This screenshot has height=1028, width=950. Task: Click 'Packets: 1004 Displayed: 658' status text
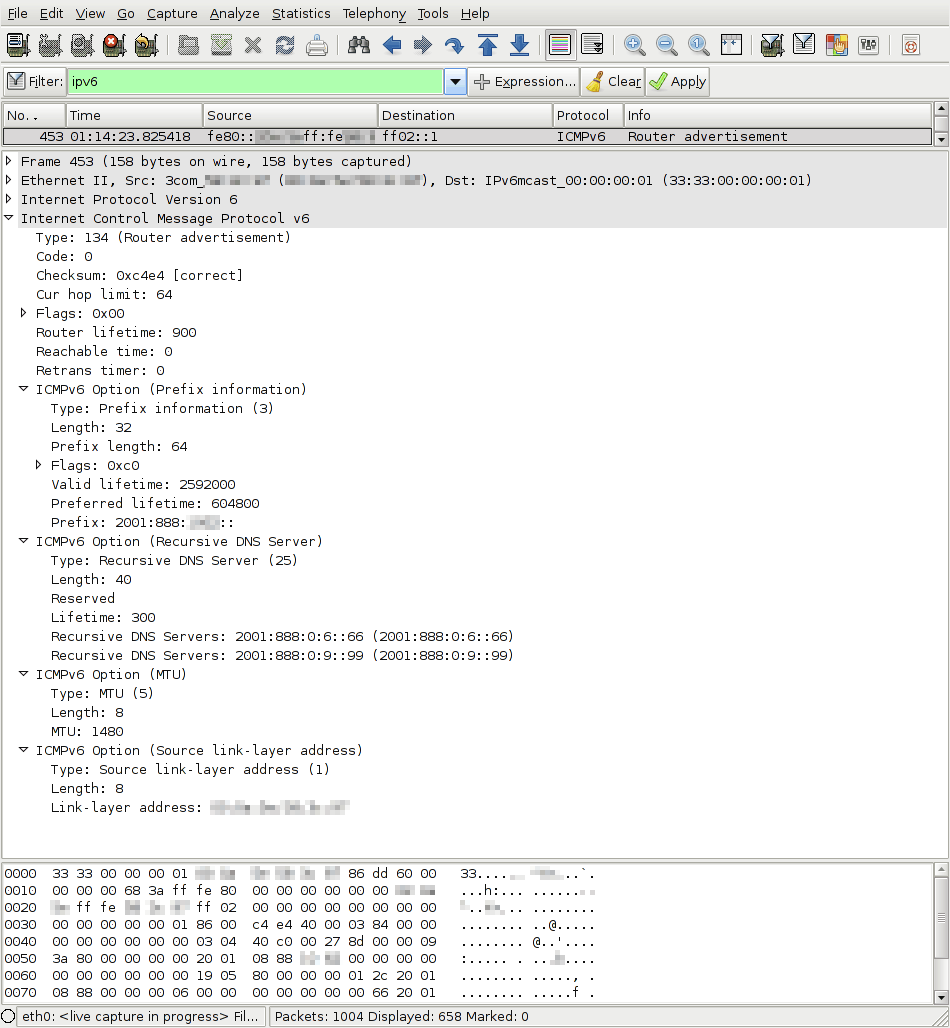401,1016
